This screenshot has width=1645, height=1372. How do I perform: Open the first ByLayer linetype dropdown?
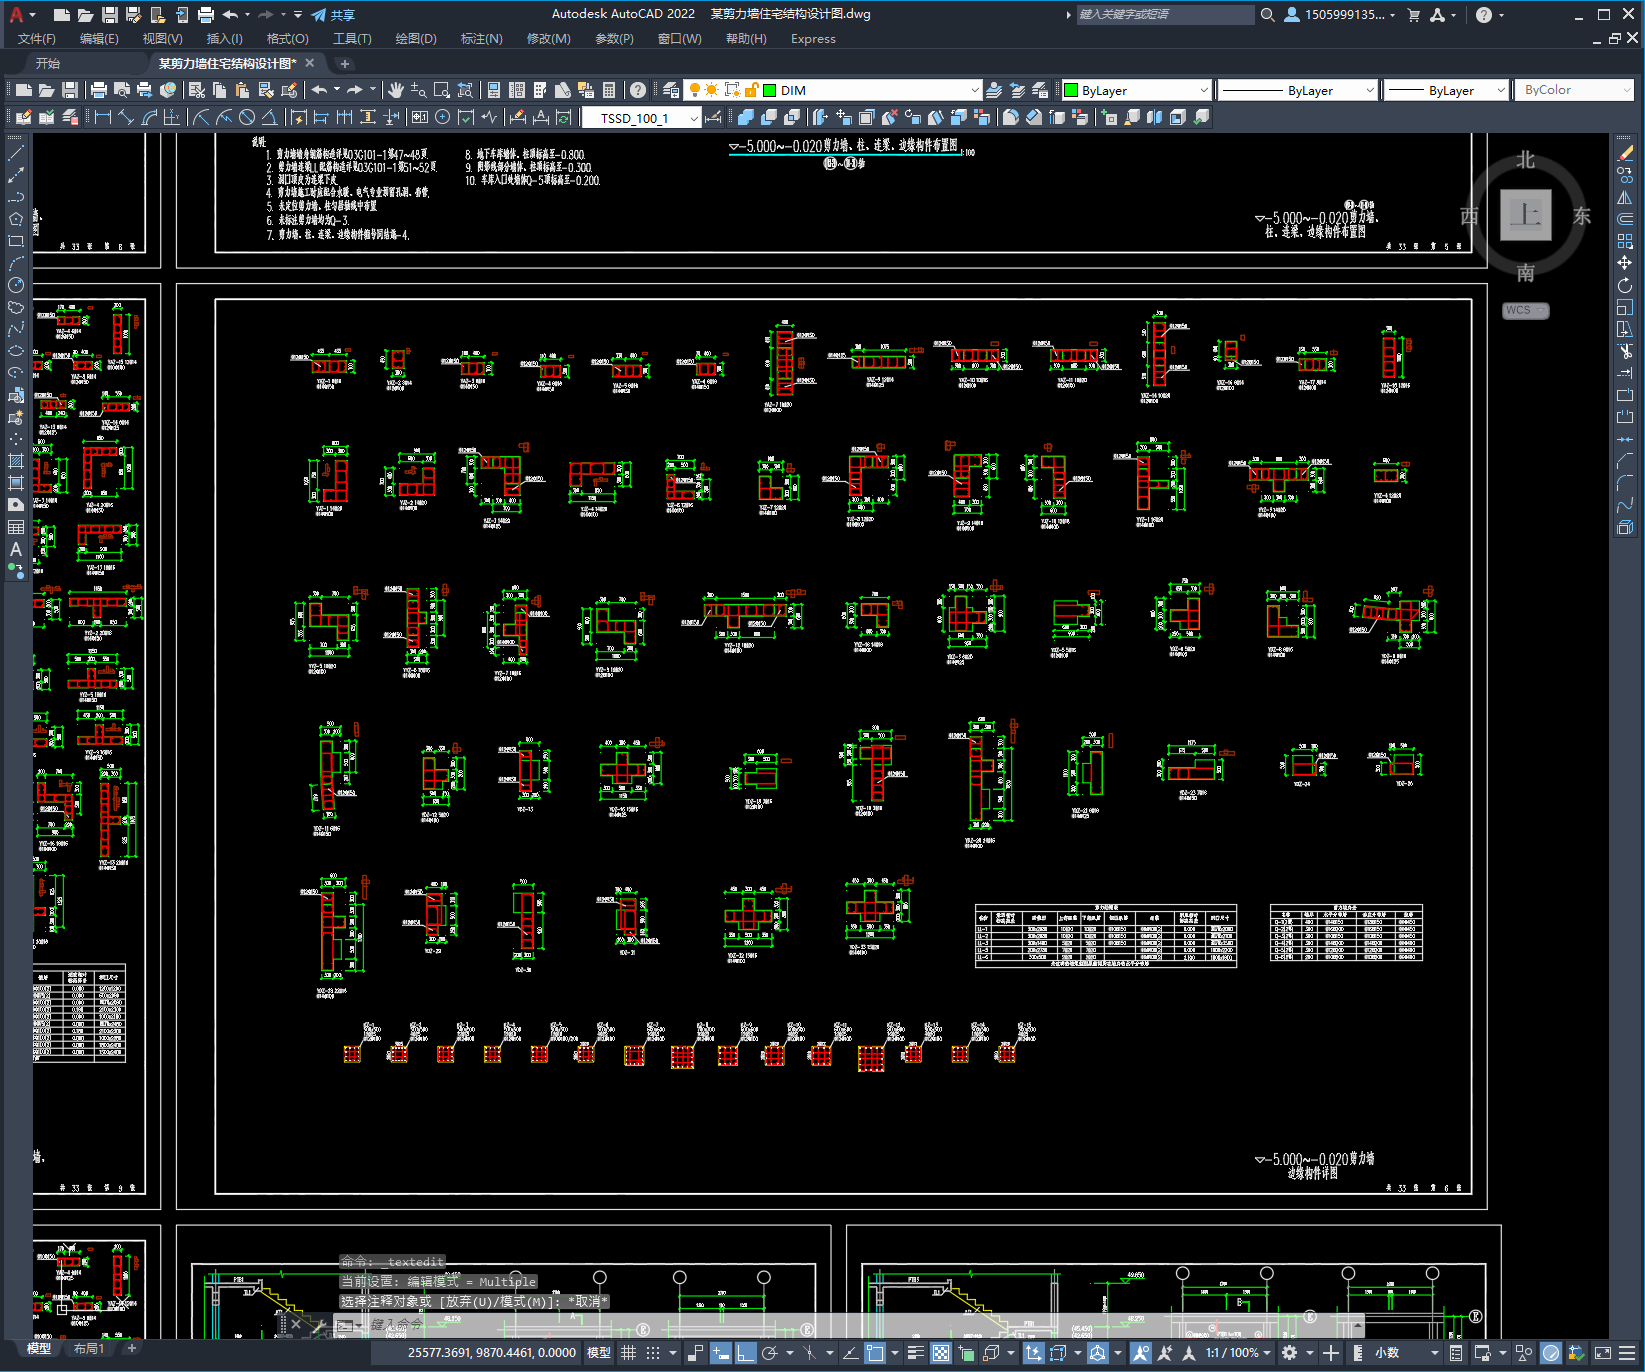click(1298, 90)
